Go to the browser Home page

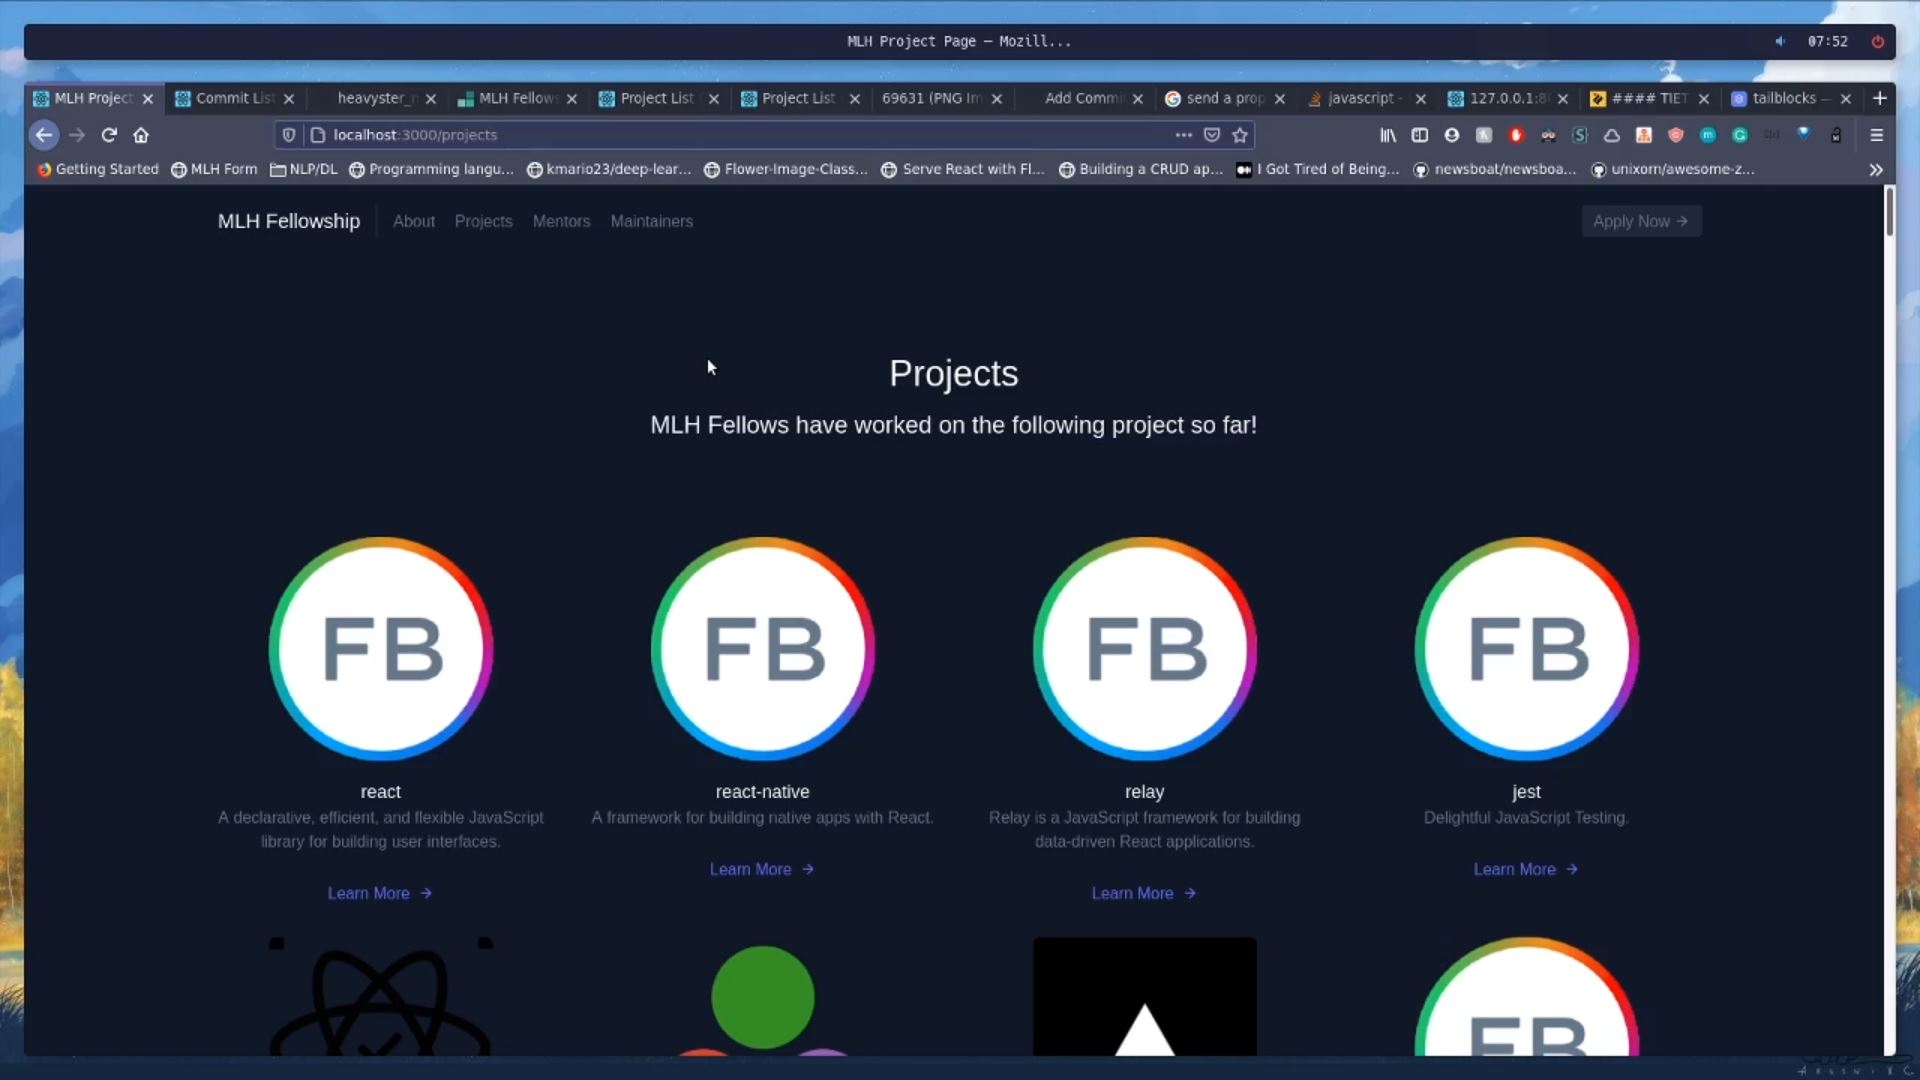click(141, 135)
